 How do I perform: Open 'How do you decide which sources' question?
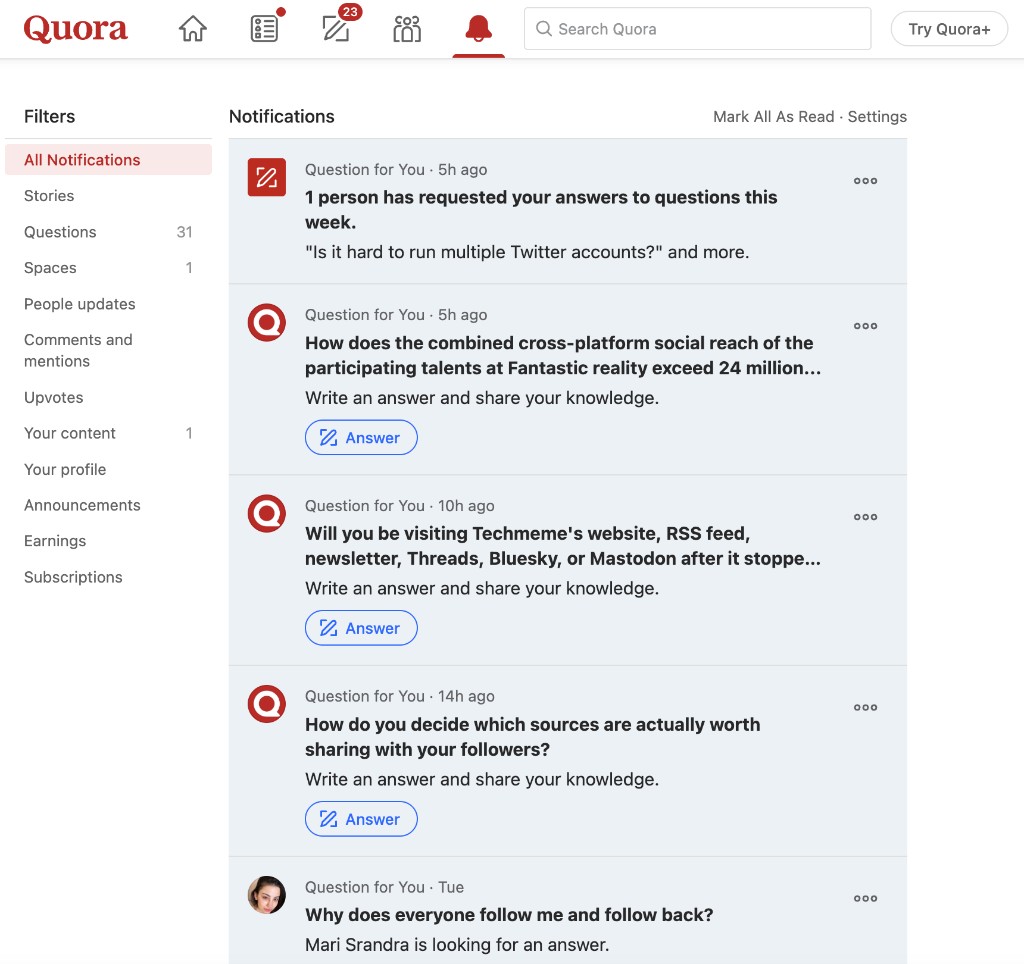click(x=532, y=737)
